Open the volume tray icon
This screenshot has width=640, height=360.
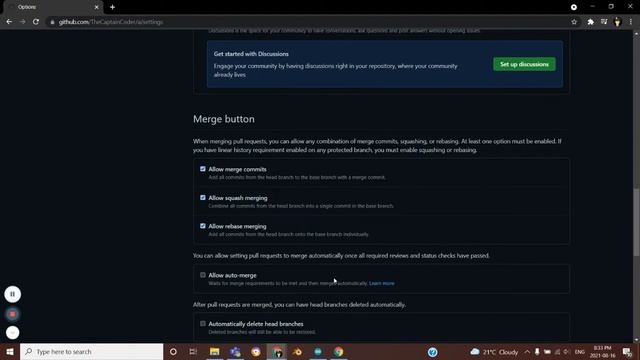[x=567, y=351]
